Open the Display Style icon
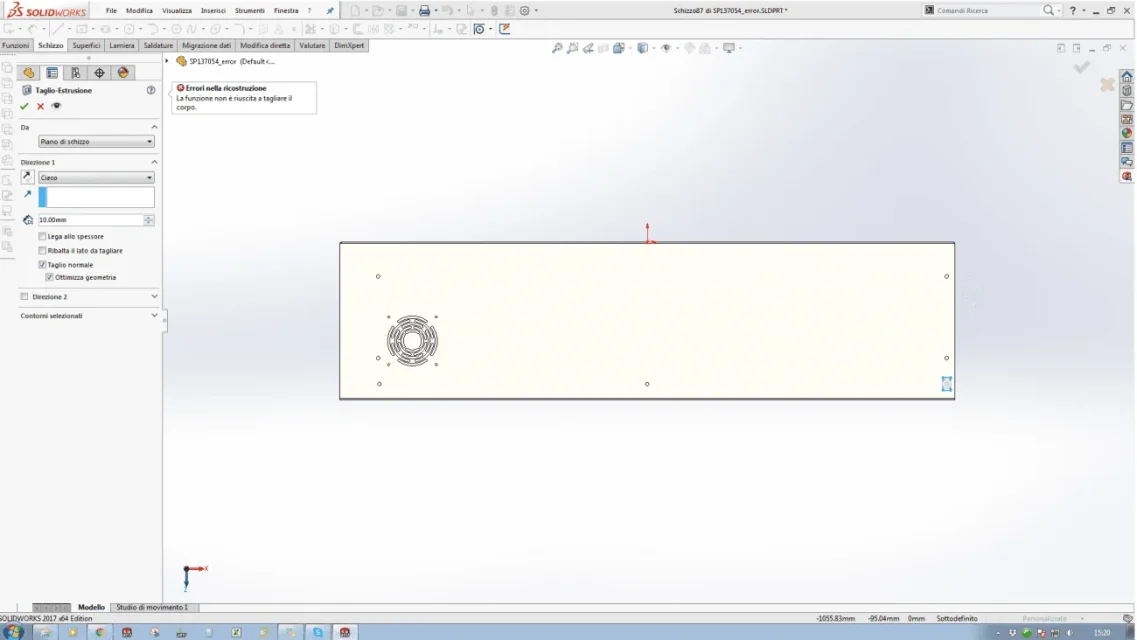 [x=642, y=48]
